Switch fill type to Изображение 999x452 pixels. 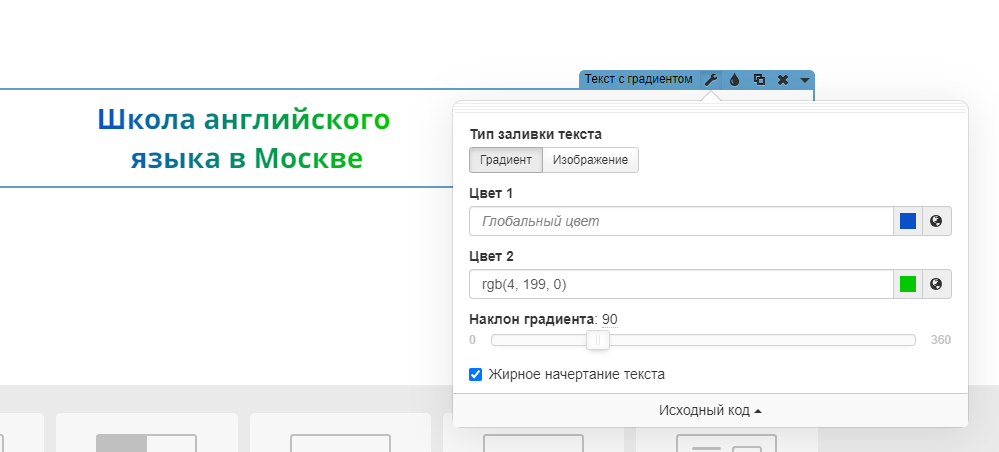point(590,160)
